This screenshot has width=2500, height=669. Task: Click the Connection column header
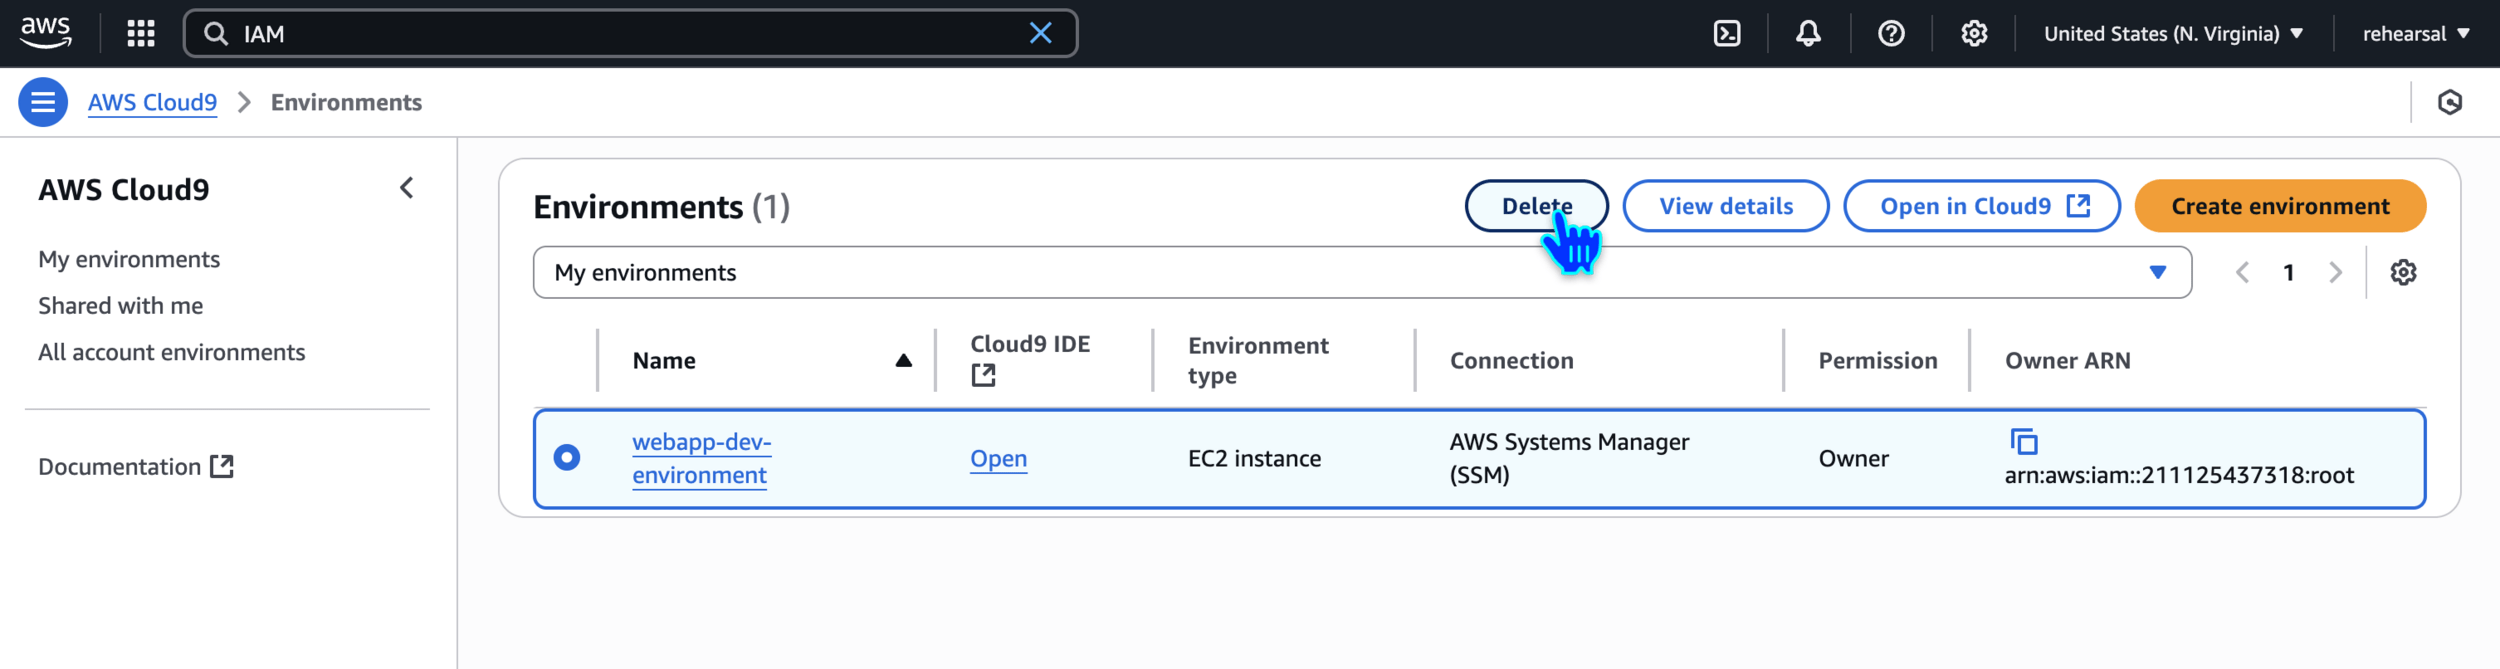click(x=1511, y=360)
